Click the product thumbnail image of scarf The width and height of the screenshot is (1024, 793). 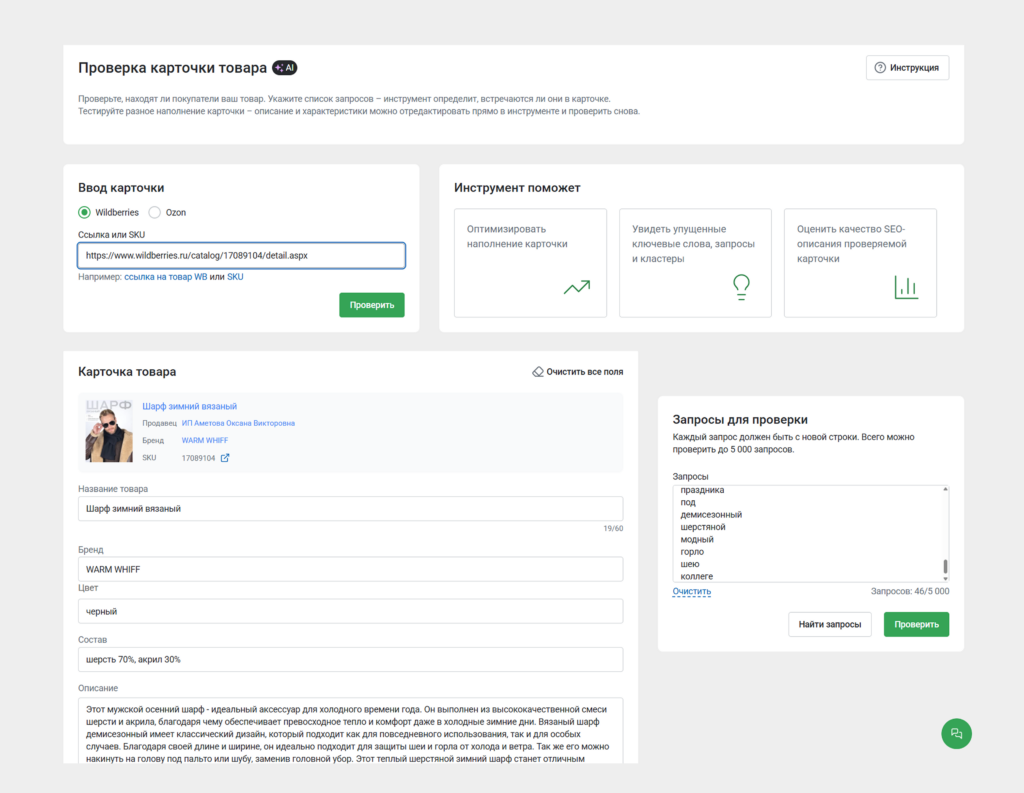coord(109,431)
